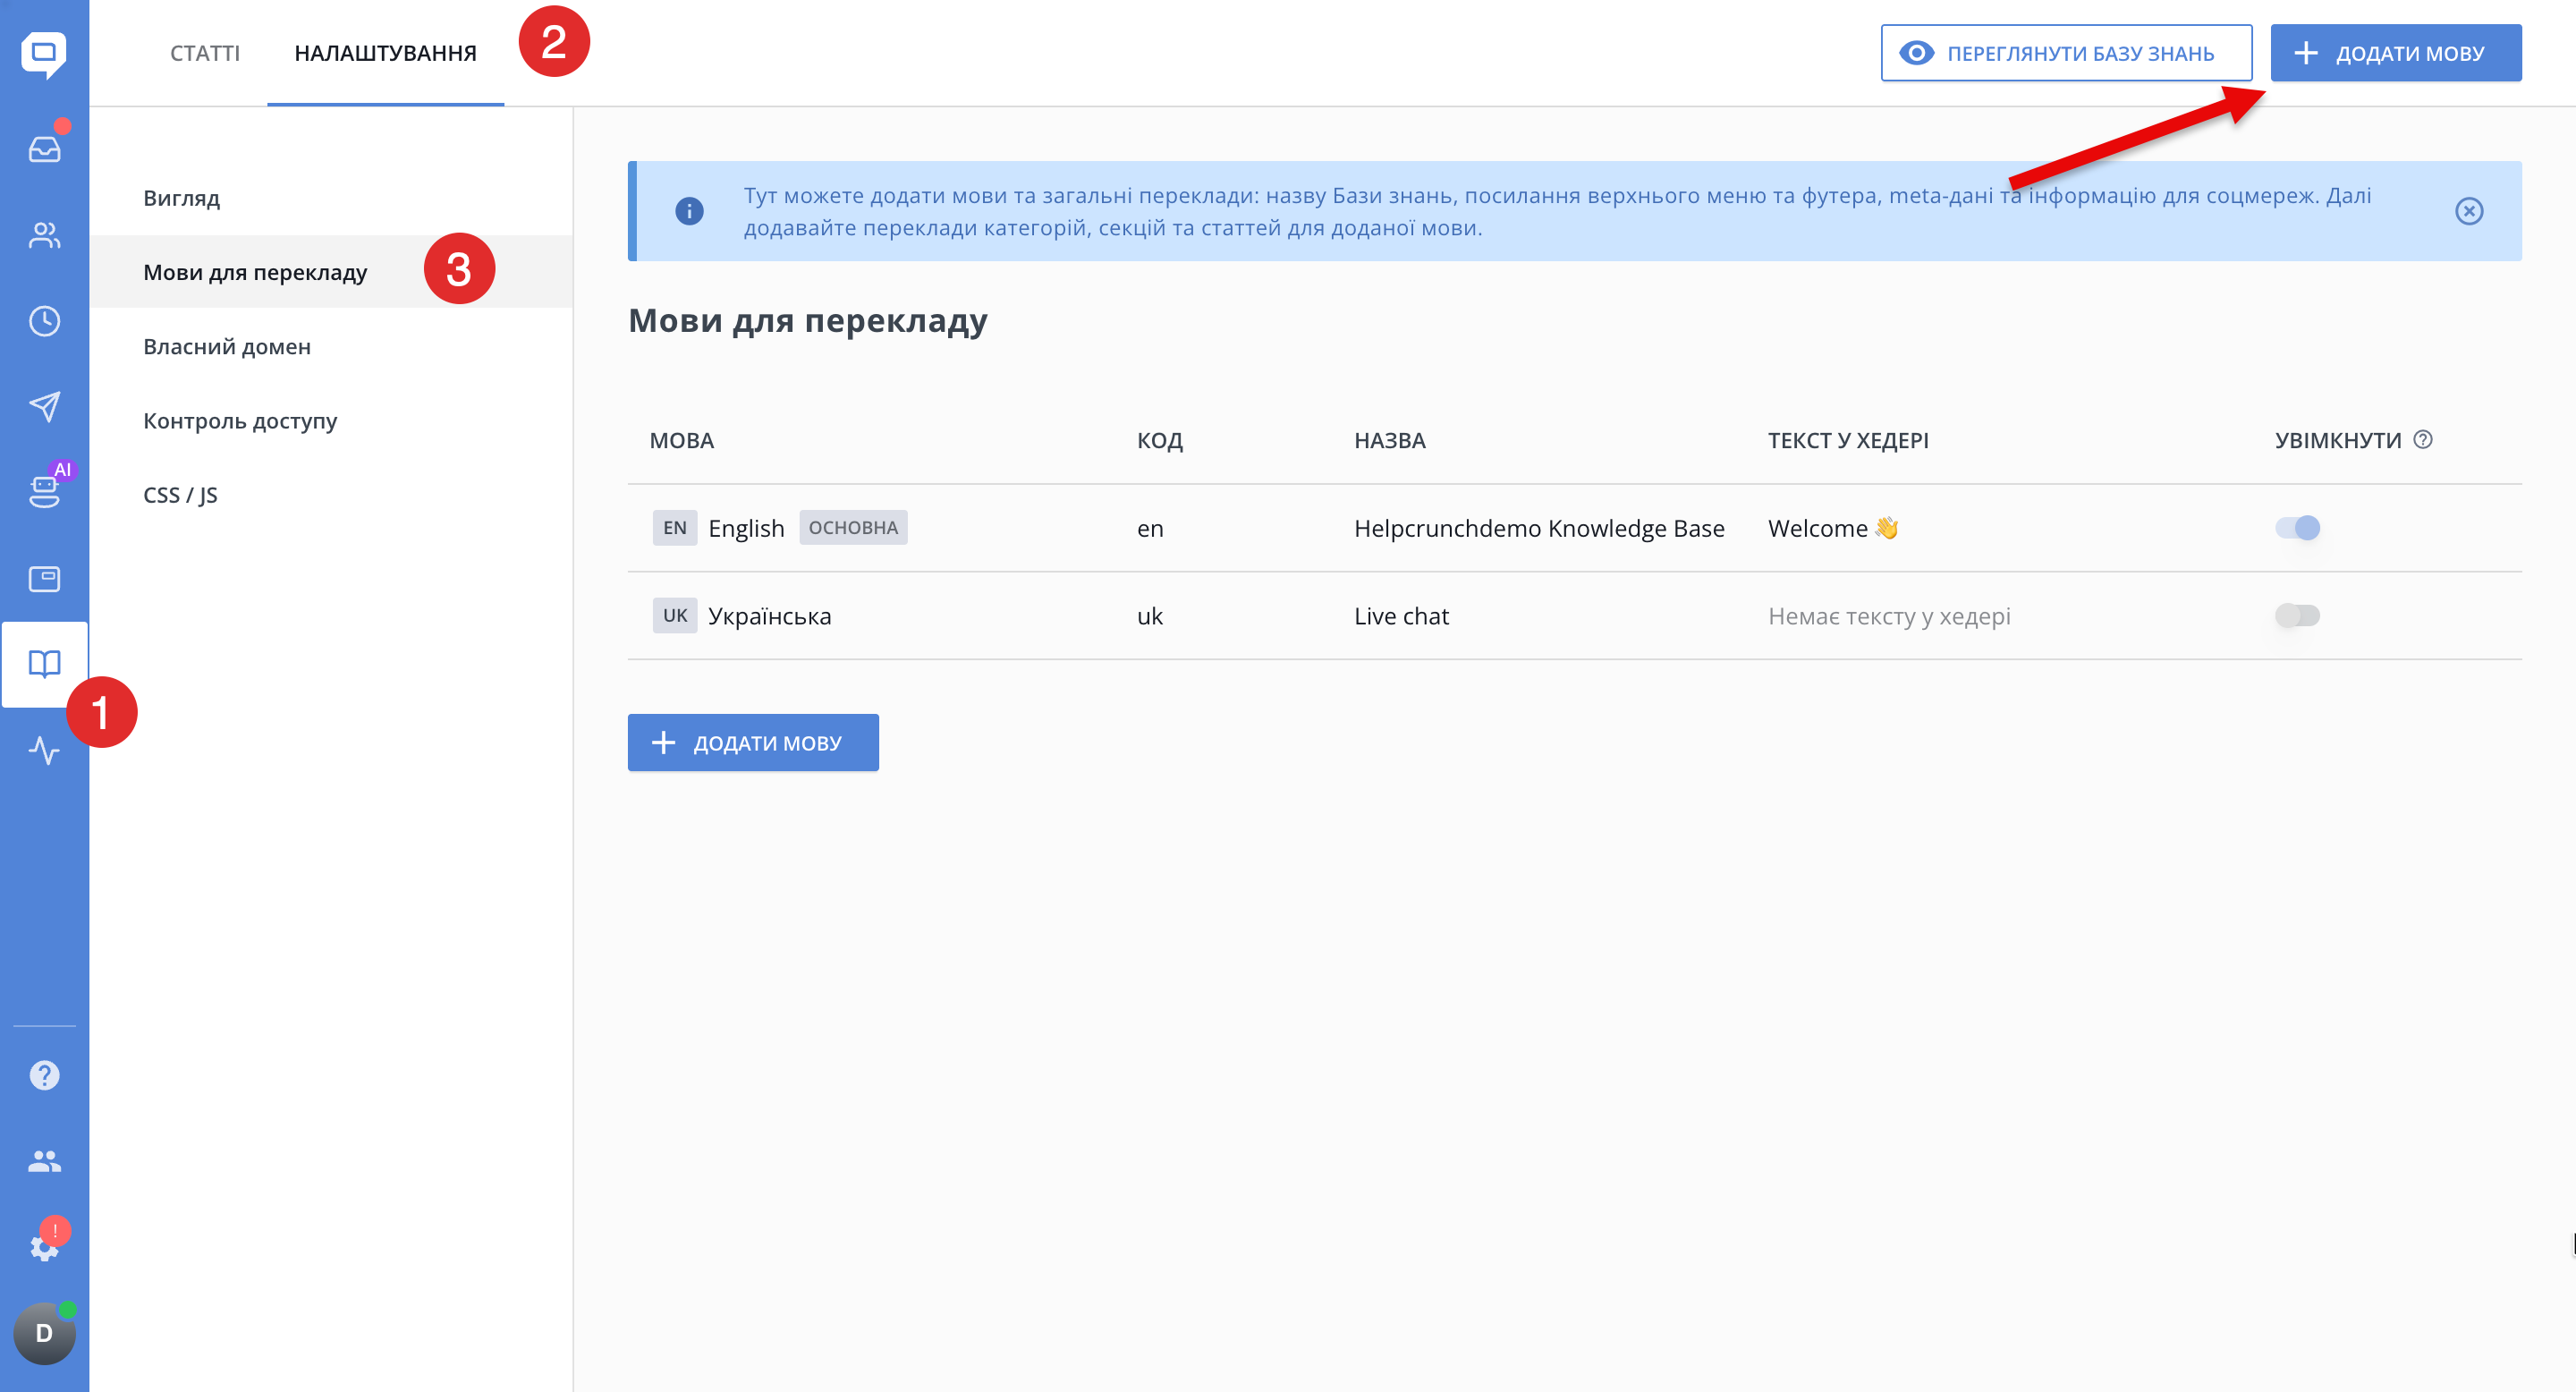This screenshot has width=2576, height=1392.
Task: Select the Налаштування tab
Action: [x=385, y=53]
